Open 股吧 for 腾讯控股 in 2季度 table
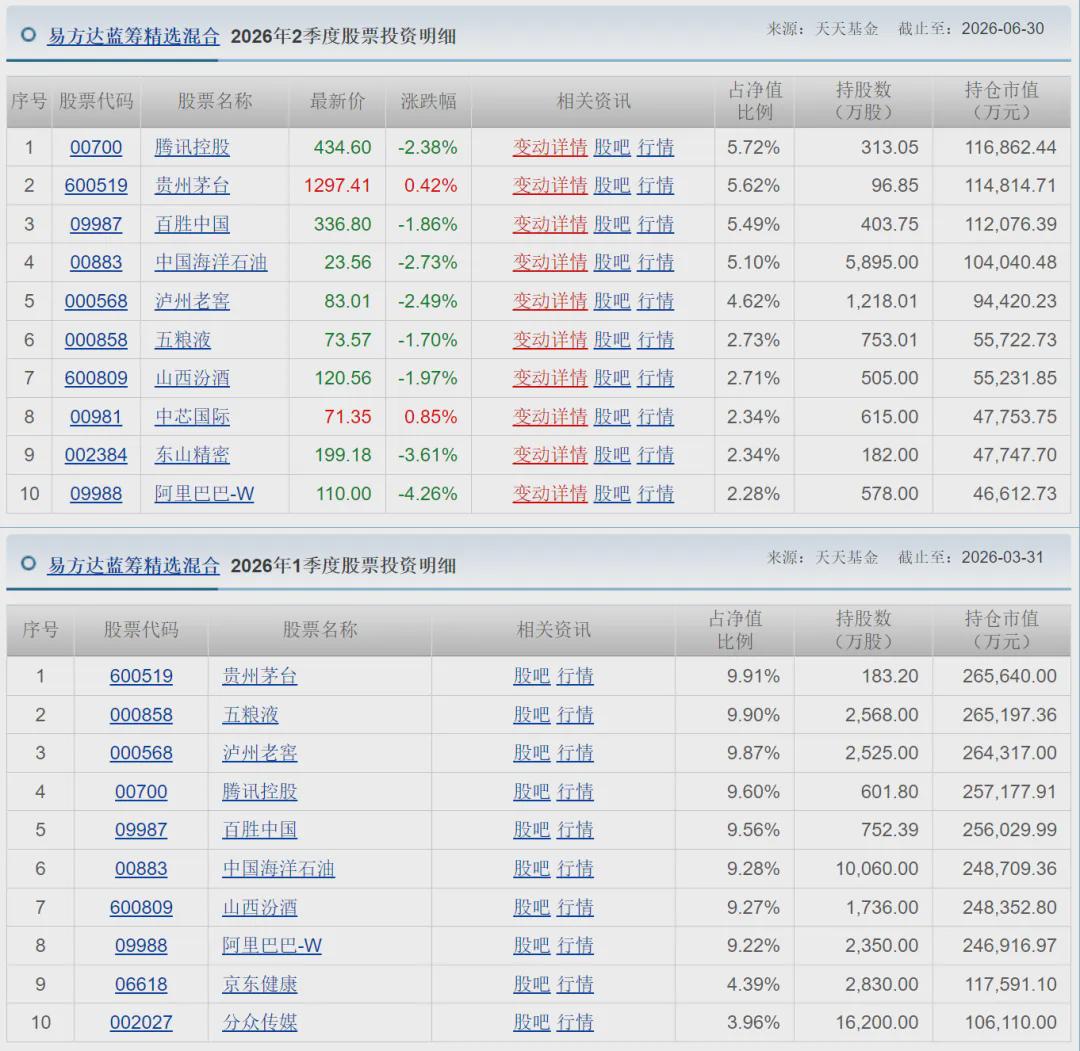The width and height of the screenshot is (1080, 1051). [612, 147]
